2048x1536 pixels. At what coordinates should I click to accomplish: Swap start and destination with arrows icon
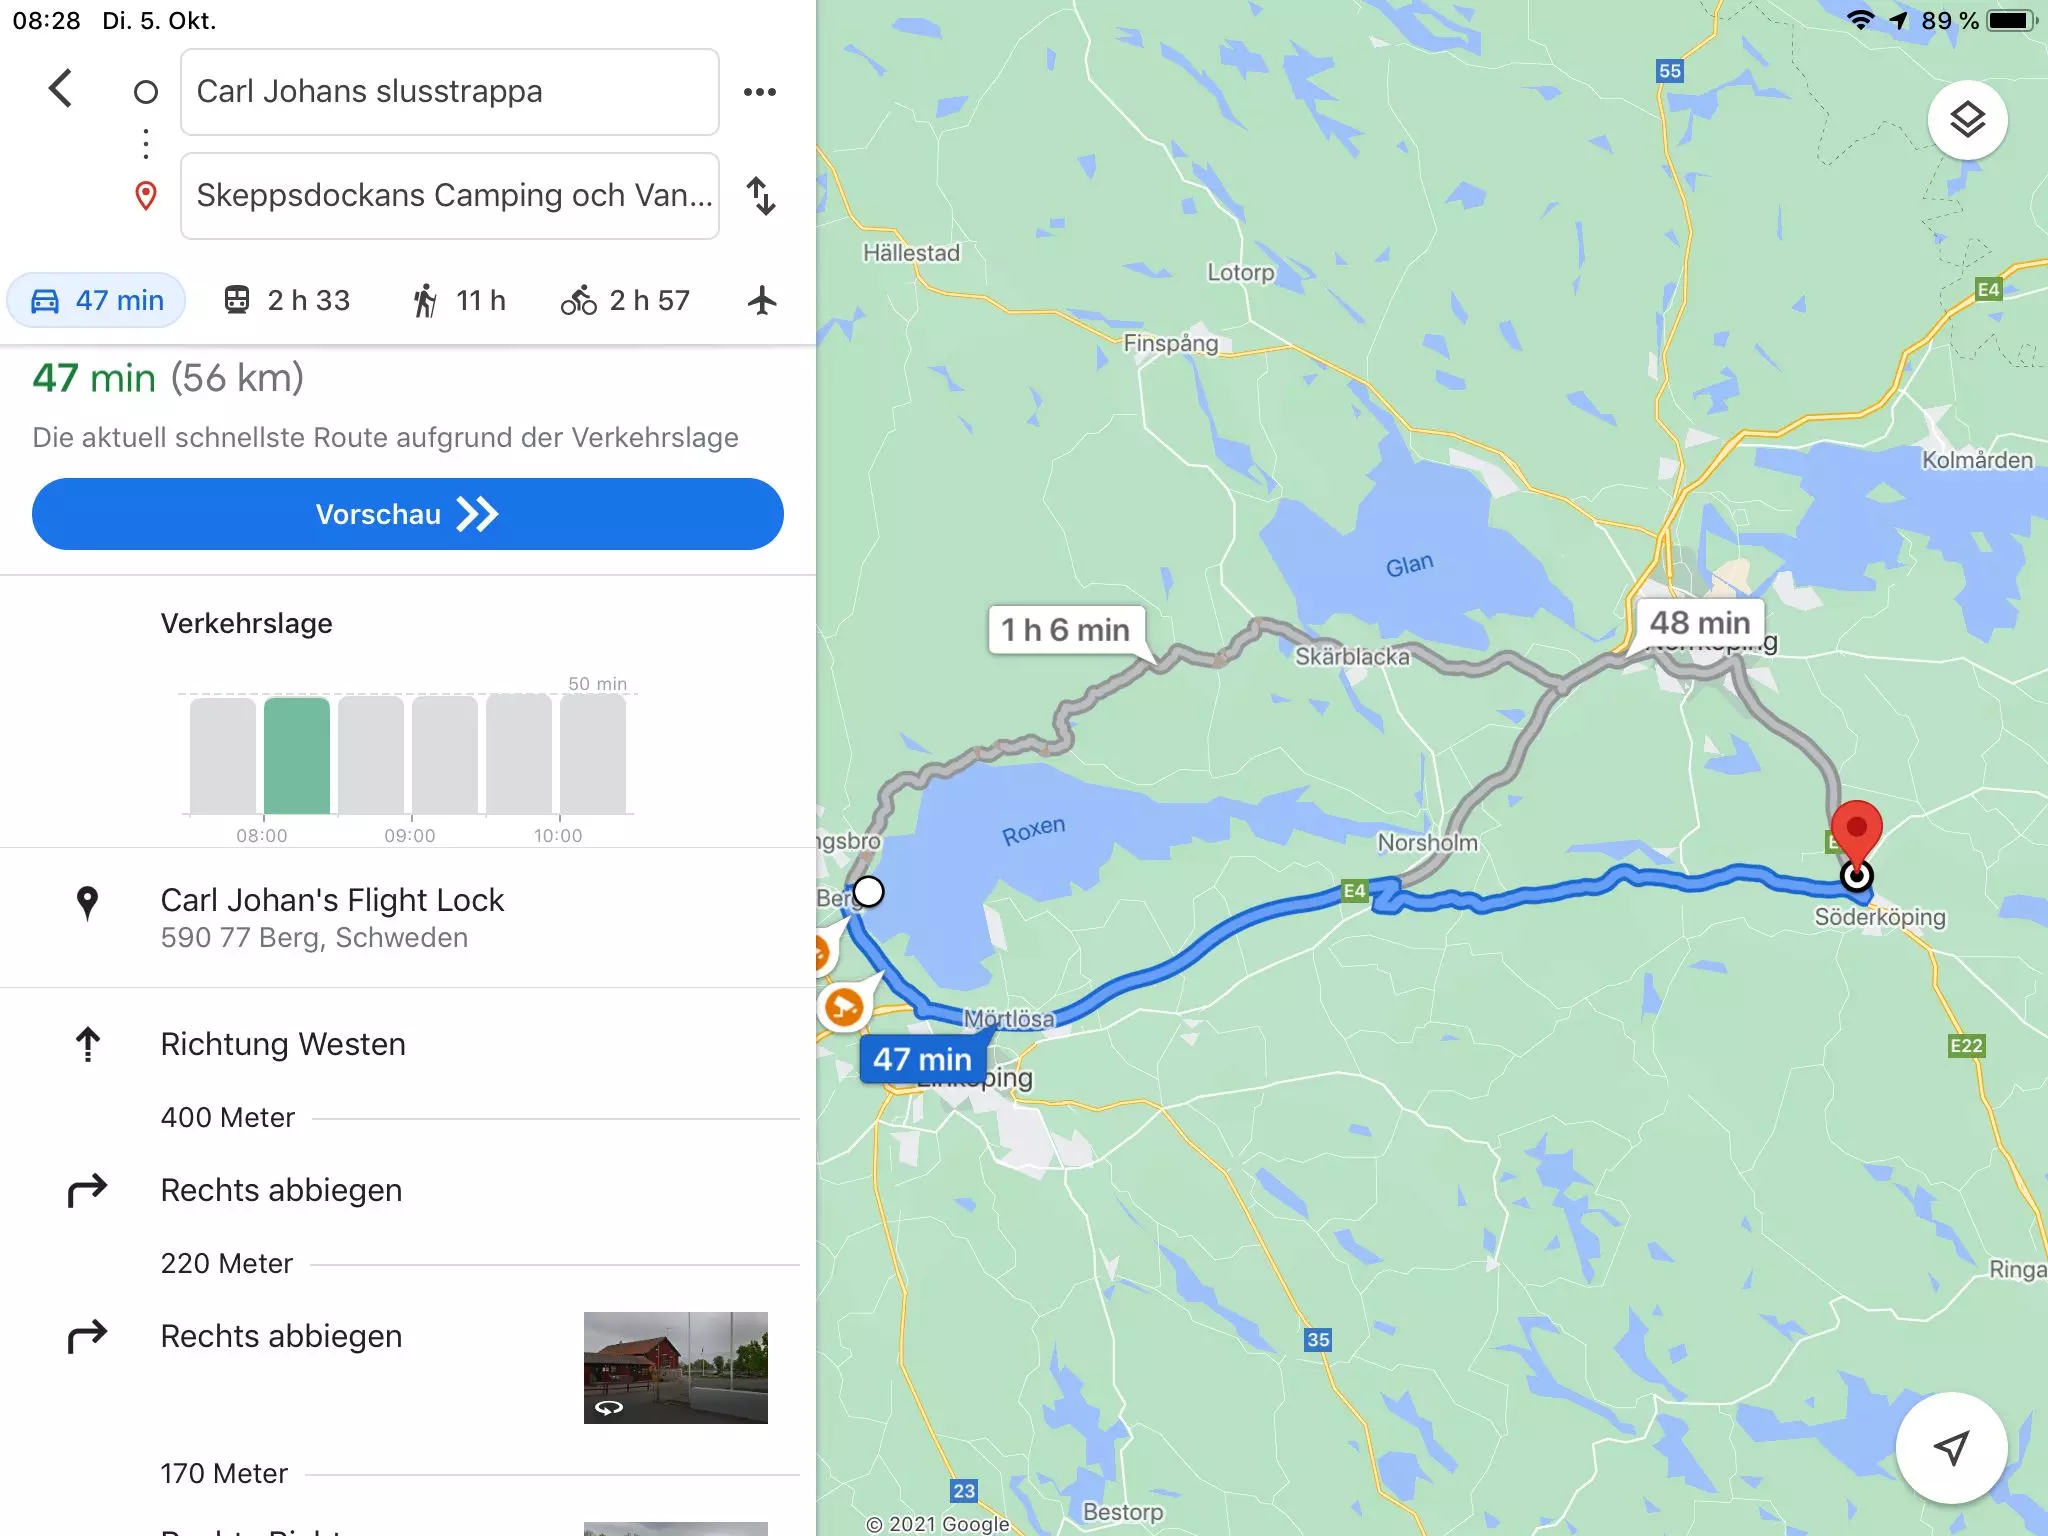click(x=761, y=196)
